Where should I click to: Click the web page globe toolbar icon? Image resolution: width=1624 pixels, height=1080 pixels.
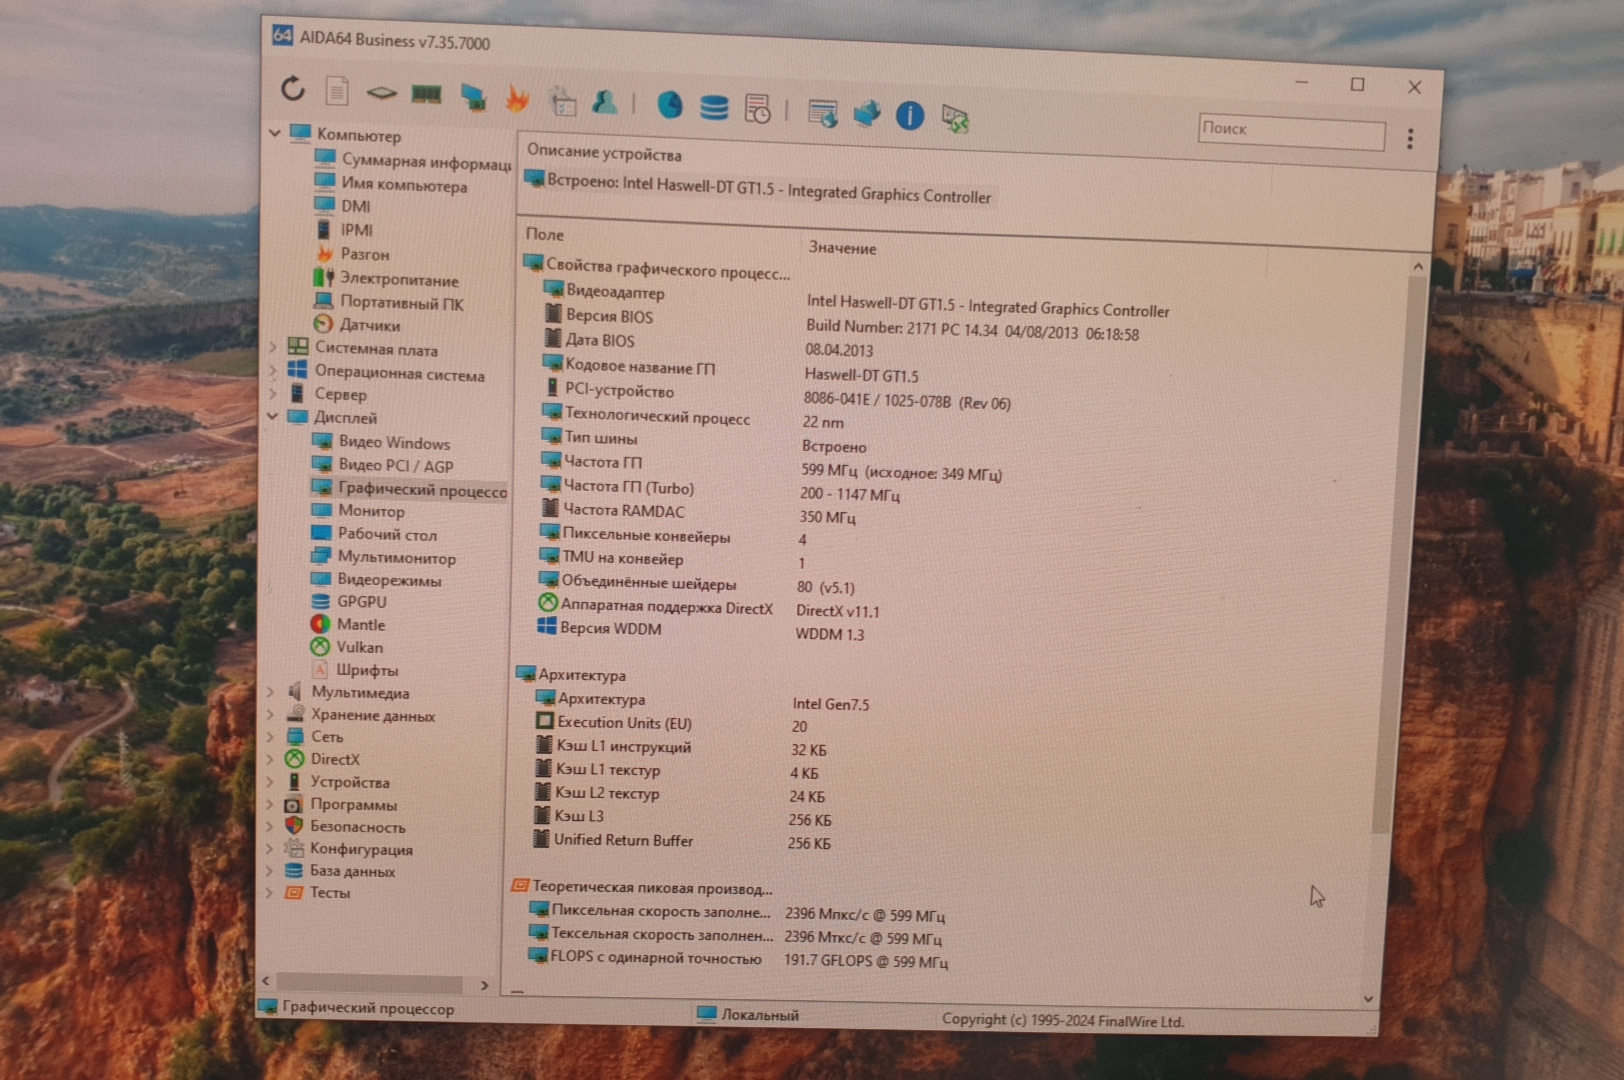click(x=822, y=113)
